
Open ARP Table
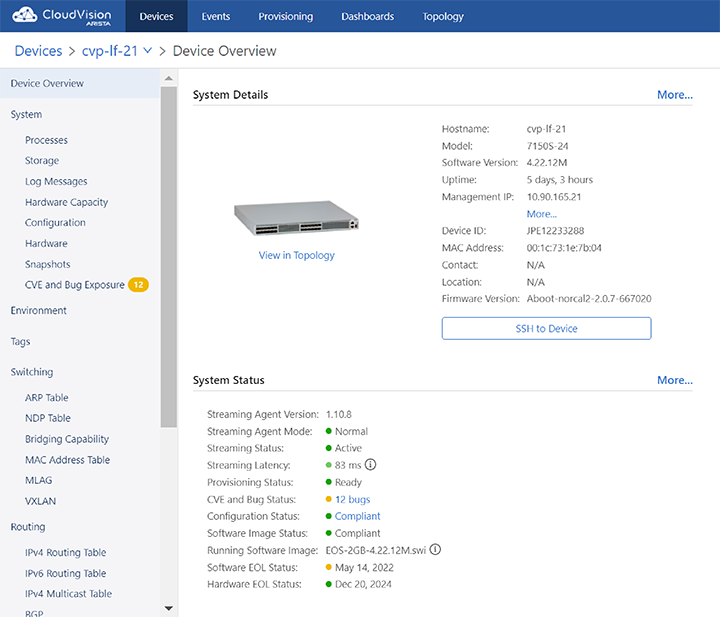[46, 398]
